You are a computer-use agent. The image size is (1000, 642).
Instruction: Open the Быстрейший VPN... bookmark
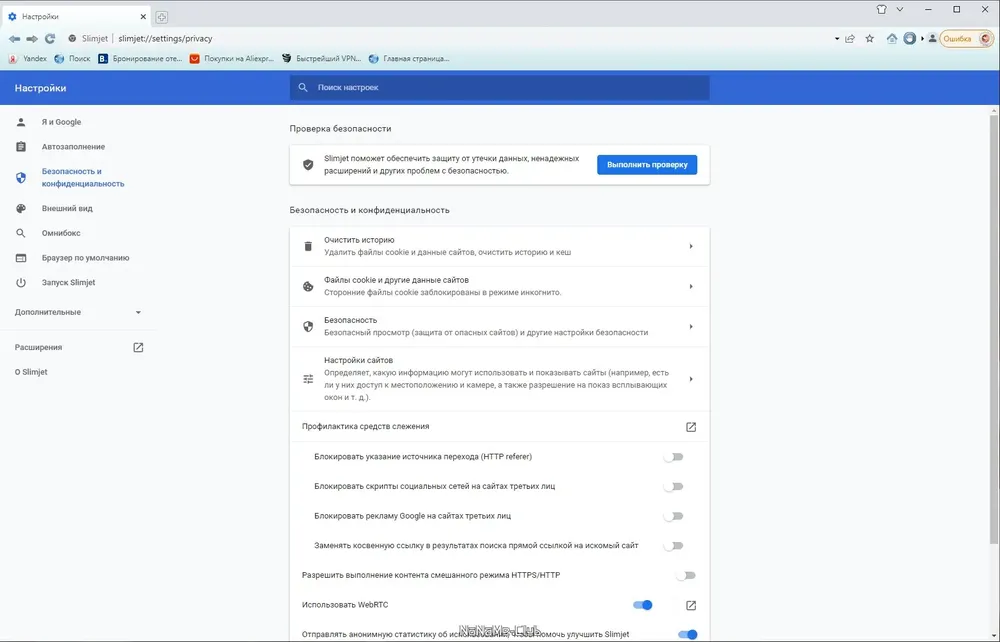pos(321,59)
